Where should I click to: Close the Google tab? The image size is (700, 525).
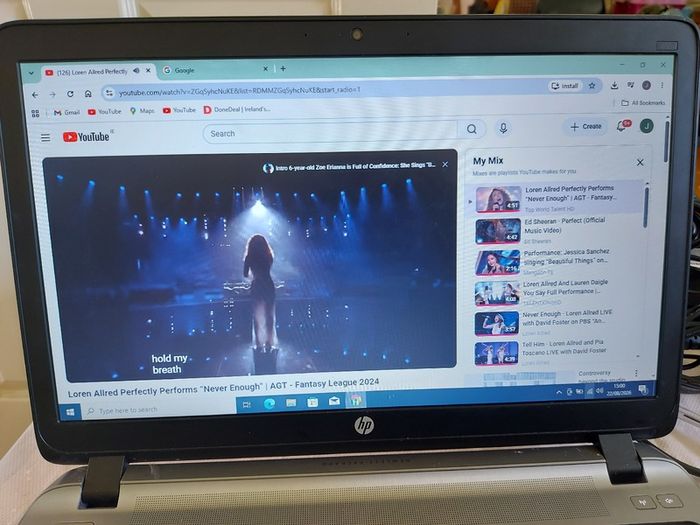(x=265, y=69)
